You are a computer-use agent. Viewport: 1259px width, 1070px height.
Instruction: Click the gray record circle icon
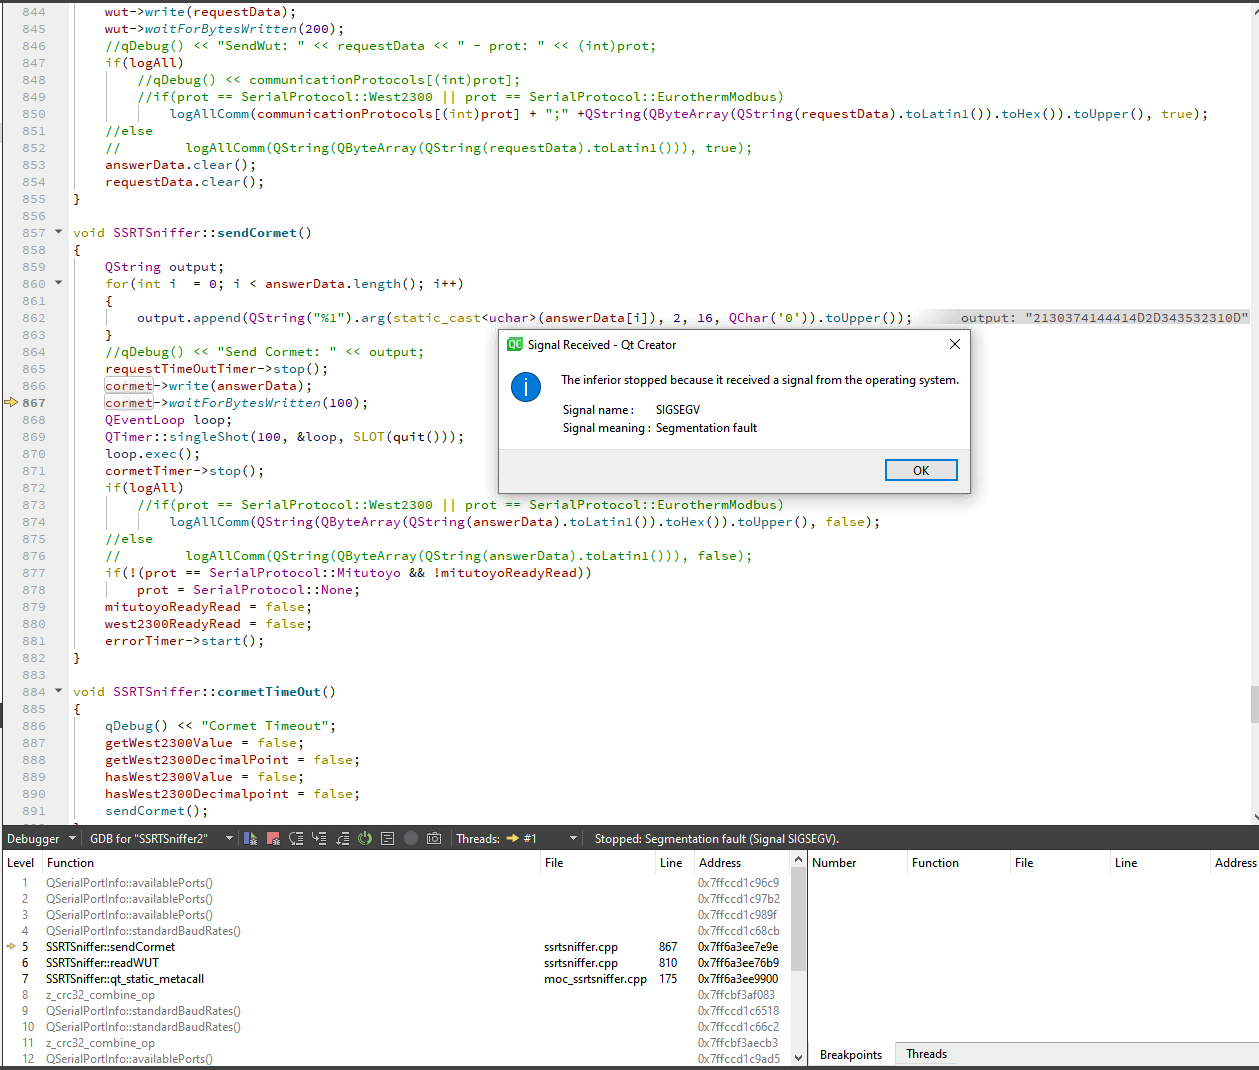(x=411, y=838)
